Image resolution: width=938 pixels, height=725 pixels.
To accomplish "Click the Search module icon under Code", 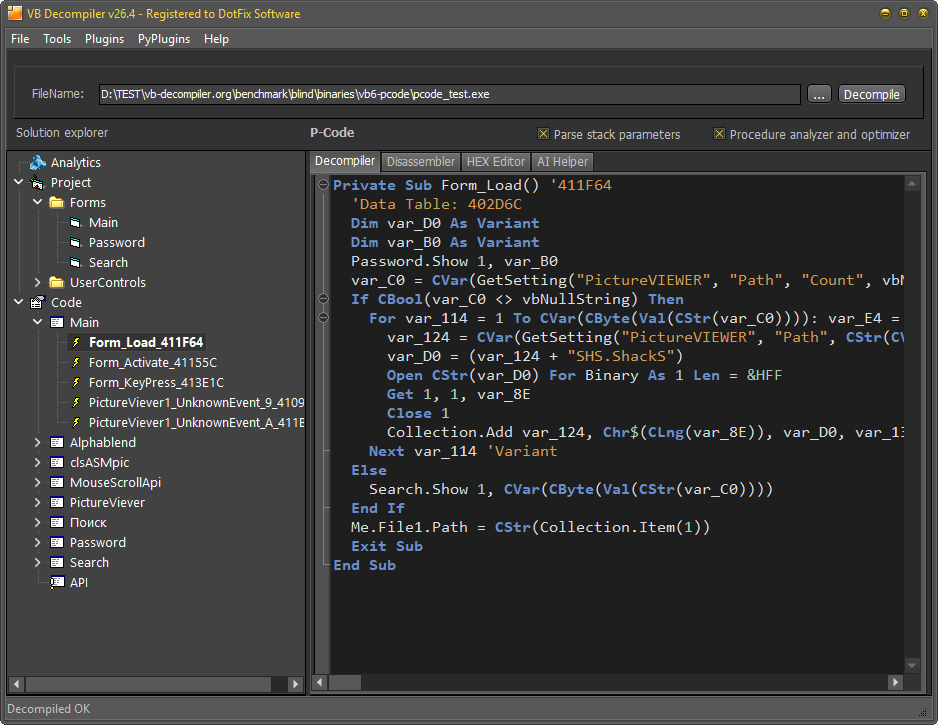I will tap(57, 563).
